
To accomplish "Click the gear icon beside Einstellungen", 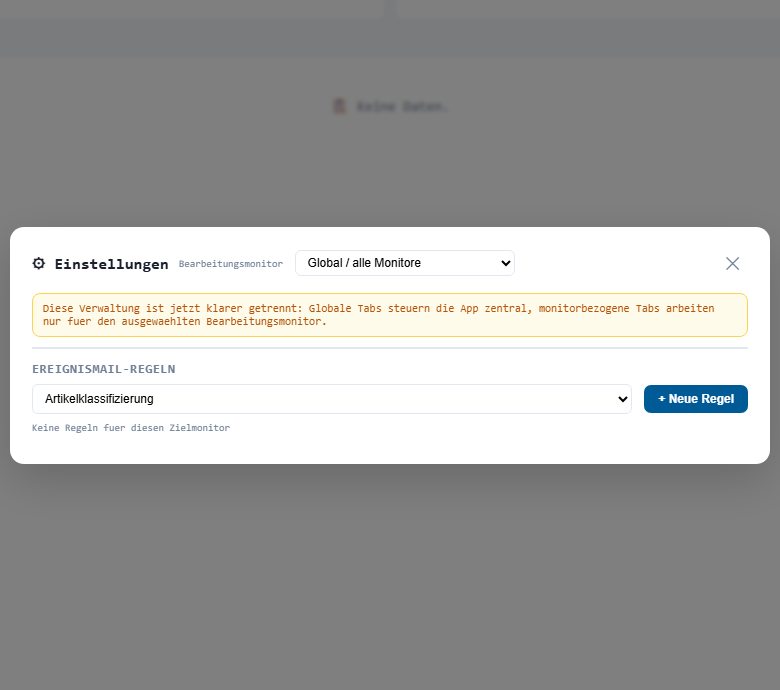I will [x=39, y=264].
